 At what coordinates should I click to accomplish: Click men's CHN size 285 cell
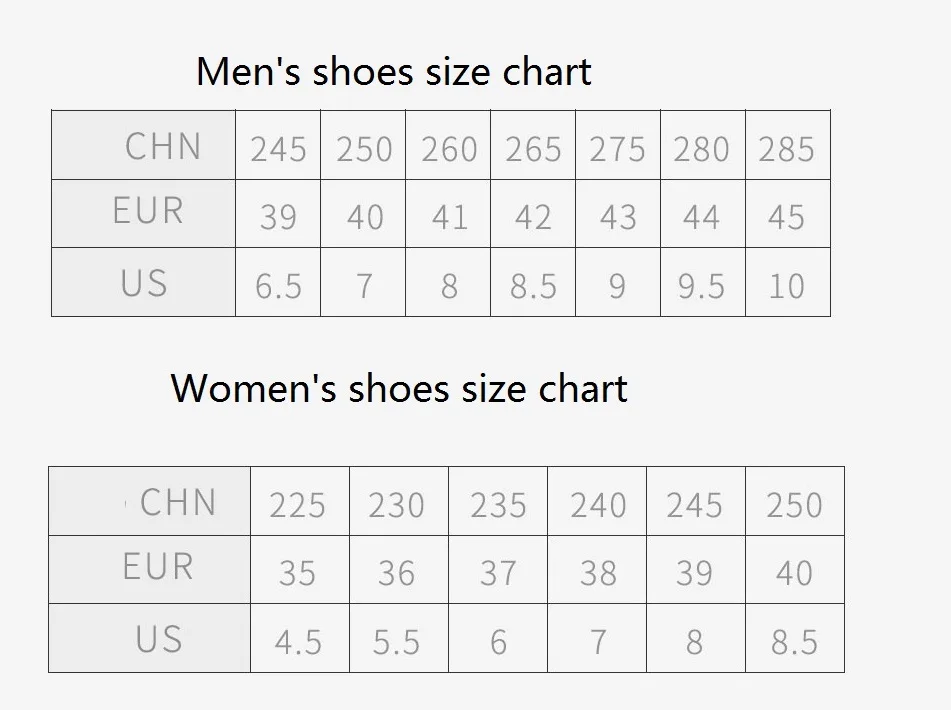(788, 145)
